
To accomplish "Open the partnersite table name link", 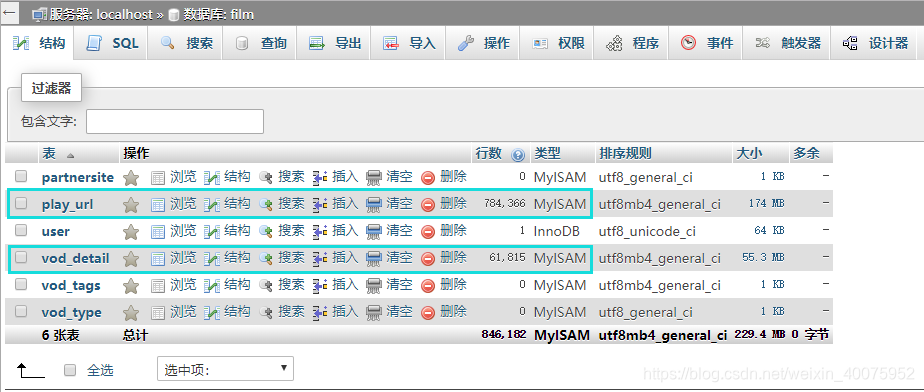I will tap(78, 177).
